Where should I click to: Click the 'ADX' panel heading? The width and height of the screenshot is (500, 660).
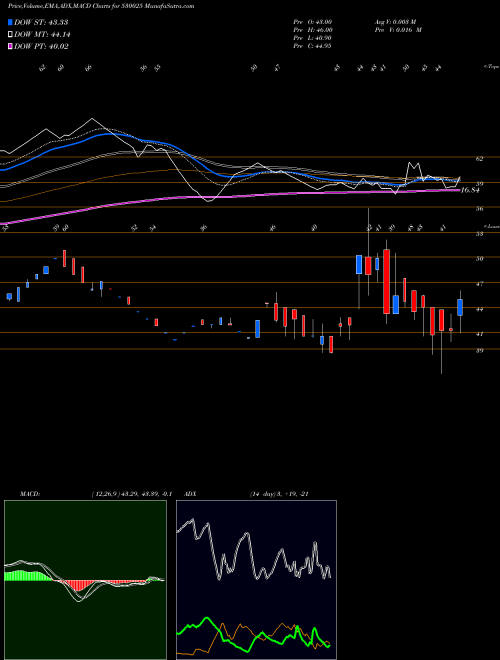point(190,494)
